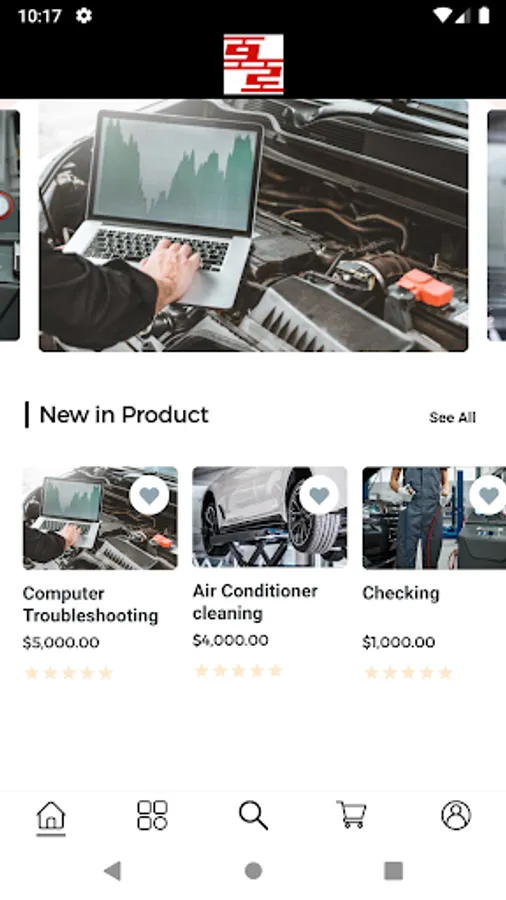Viewport: 506px width, 900px height.
Task: Favorite Air Conditioner cleaning with heart
Action: (319, 495)
